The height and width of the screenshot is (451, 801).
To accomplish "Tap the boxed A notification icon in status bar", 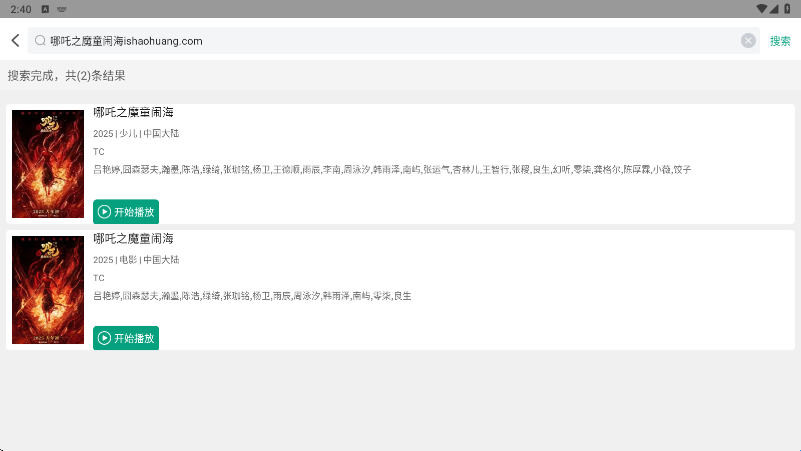I will point(45,9).
